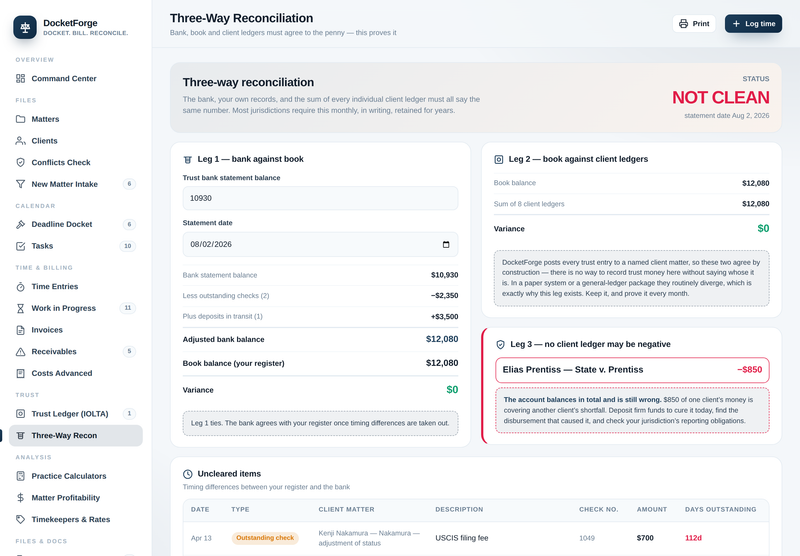Click the Invoices document icon

tap(20, 330)
